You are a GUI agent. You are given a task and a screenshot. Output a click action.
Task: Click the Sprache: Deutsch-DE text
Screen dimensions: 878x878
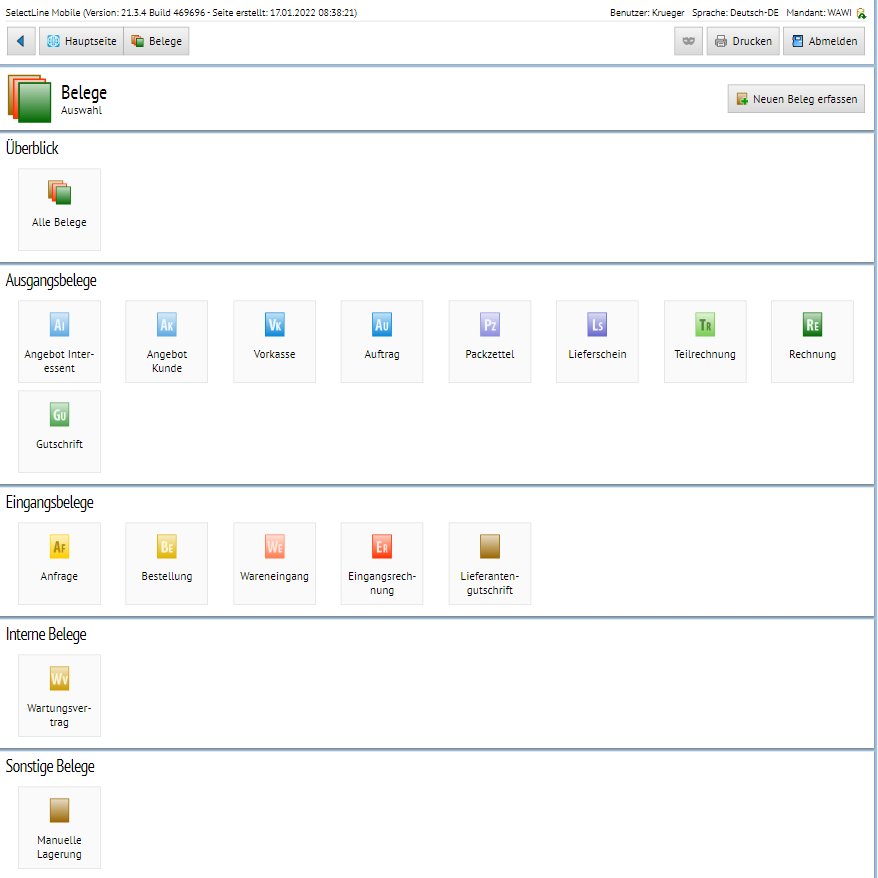(x=735, y=13)
